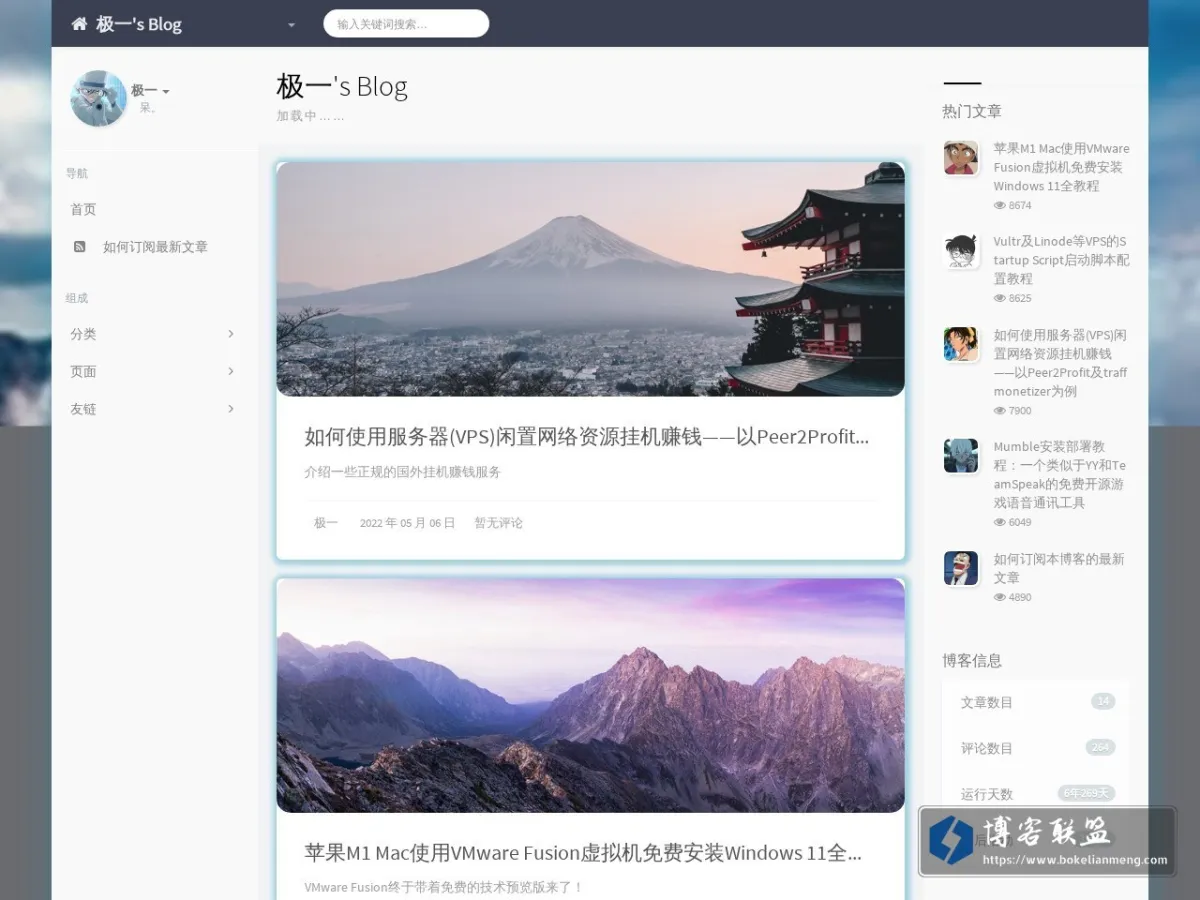Focus the keyword search input field
Image resolution: width=1200 pixels, height=900 pixels.
point(406,24)
